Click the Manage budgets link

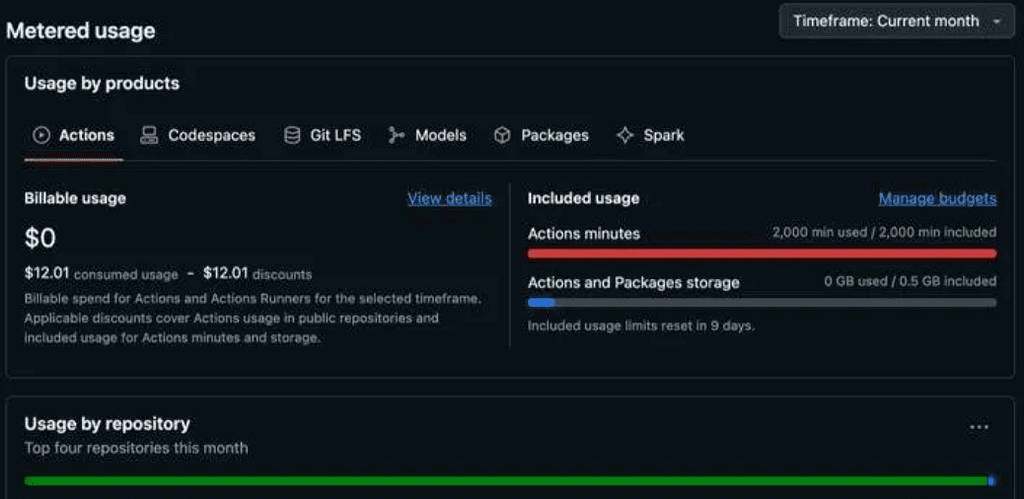pos(937,198)
